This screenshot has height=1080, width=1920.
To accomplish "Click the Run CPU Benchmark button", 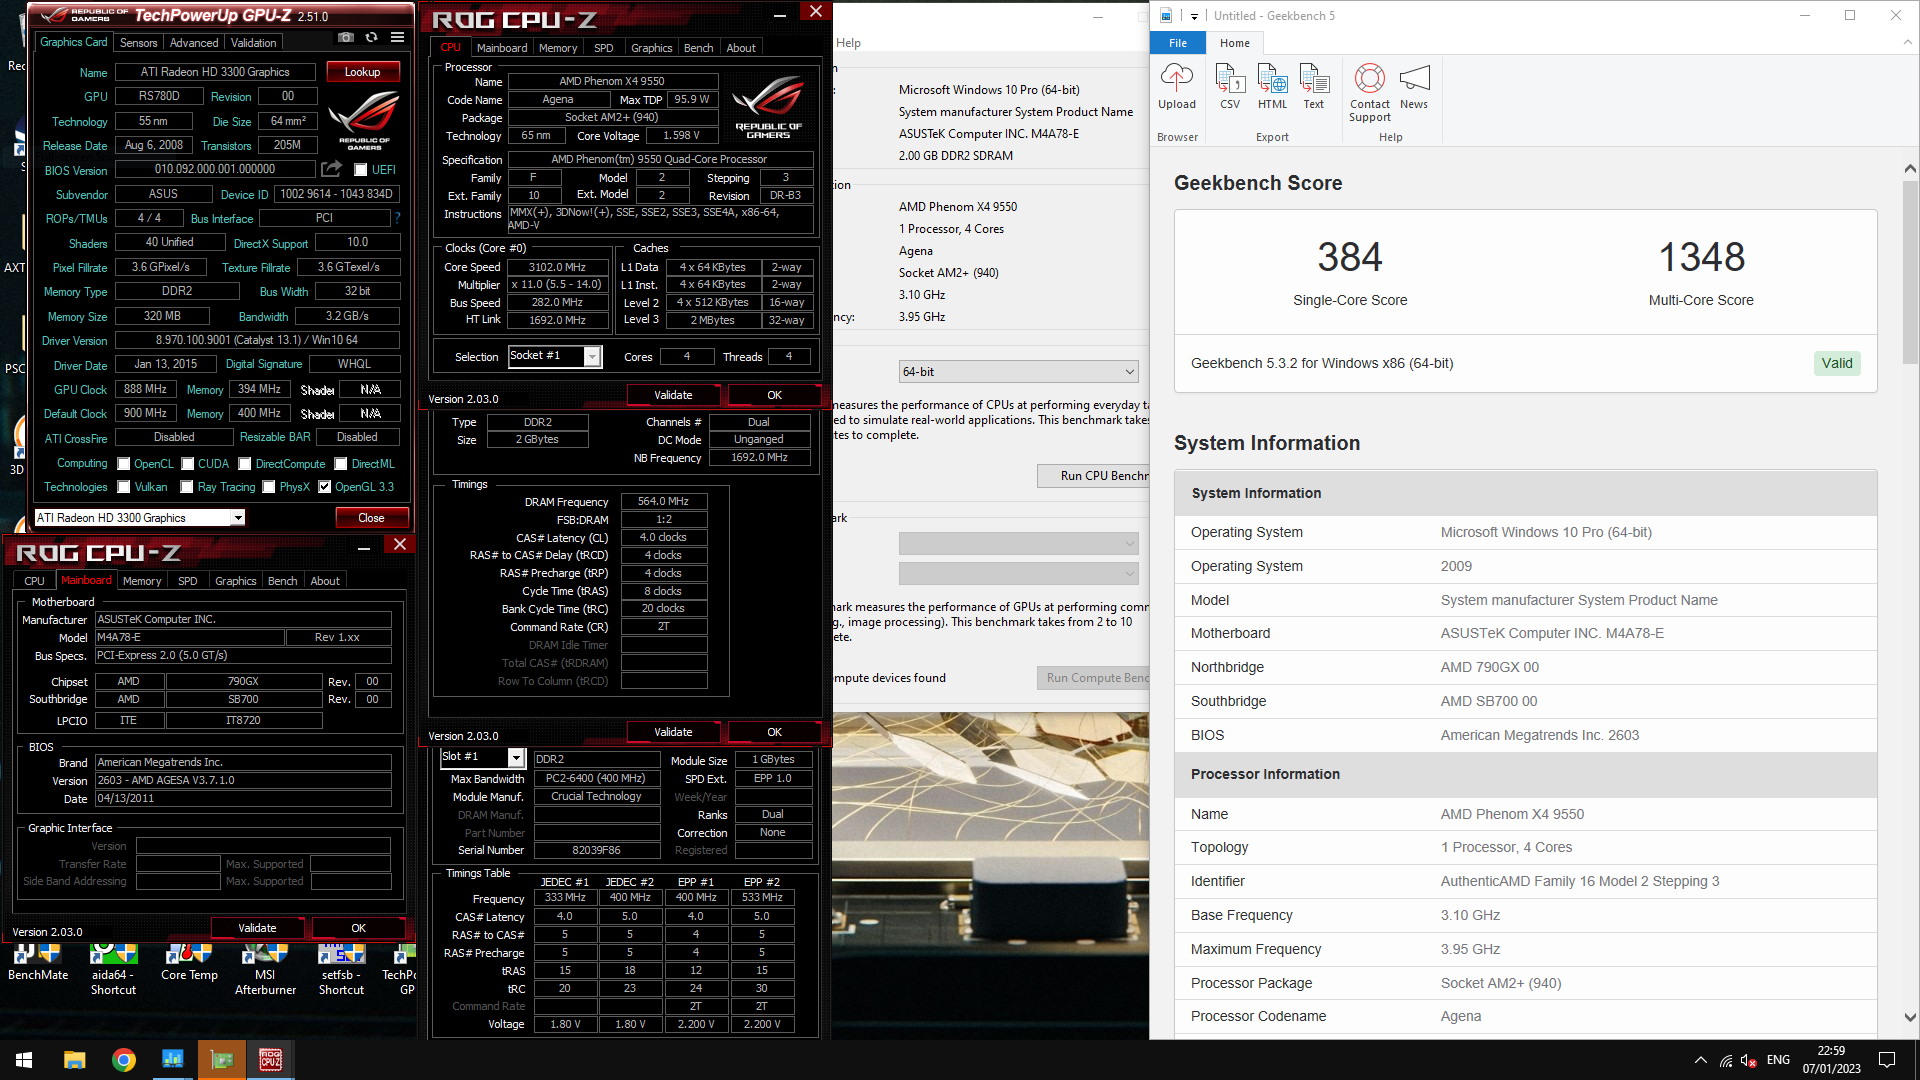I will tap(1092, 475).
